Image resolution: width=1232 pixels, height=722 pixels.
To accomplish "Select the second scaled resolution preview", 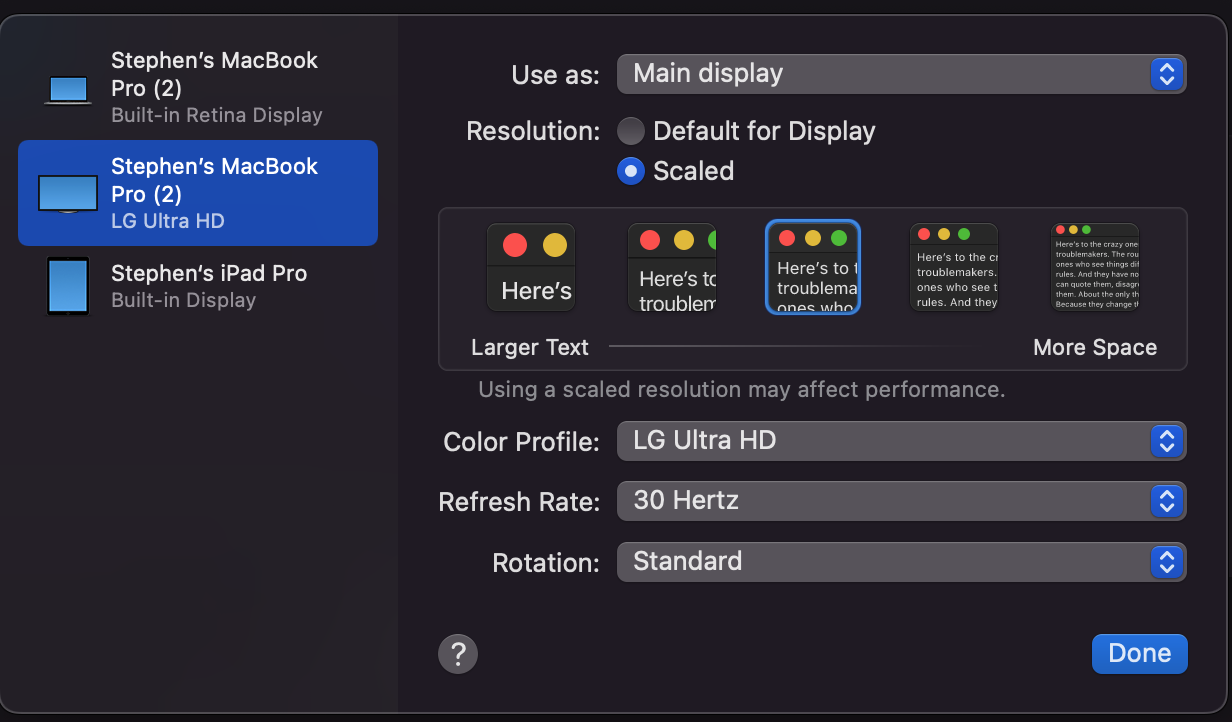I will click(671, 267).
